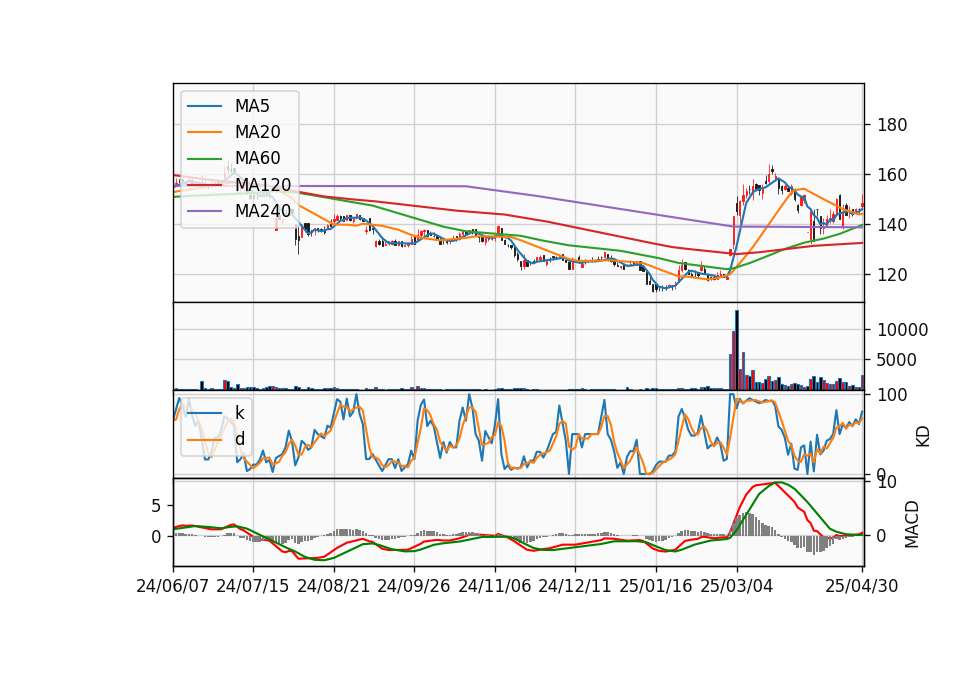
Task: Click the MA120 legend label
Action: [x=263, y=184]
